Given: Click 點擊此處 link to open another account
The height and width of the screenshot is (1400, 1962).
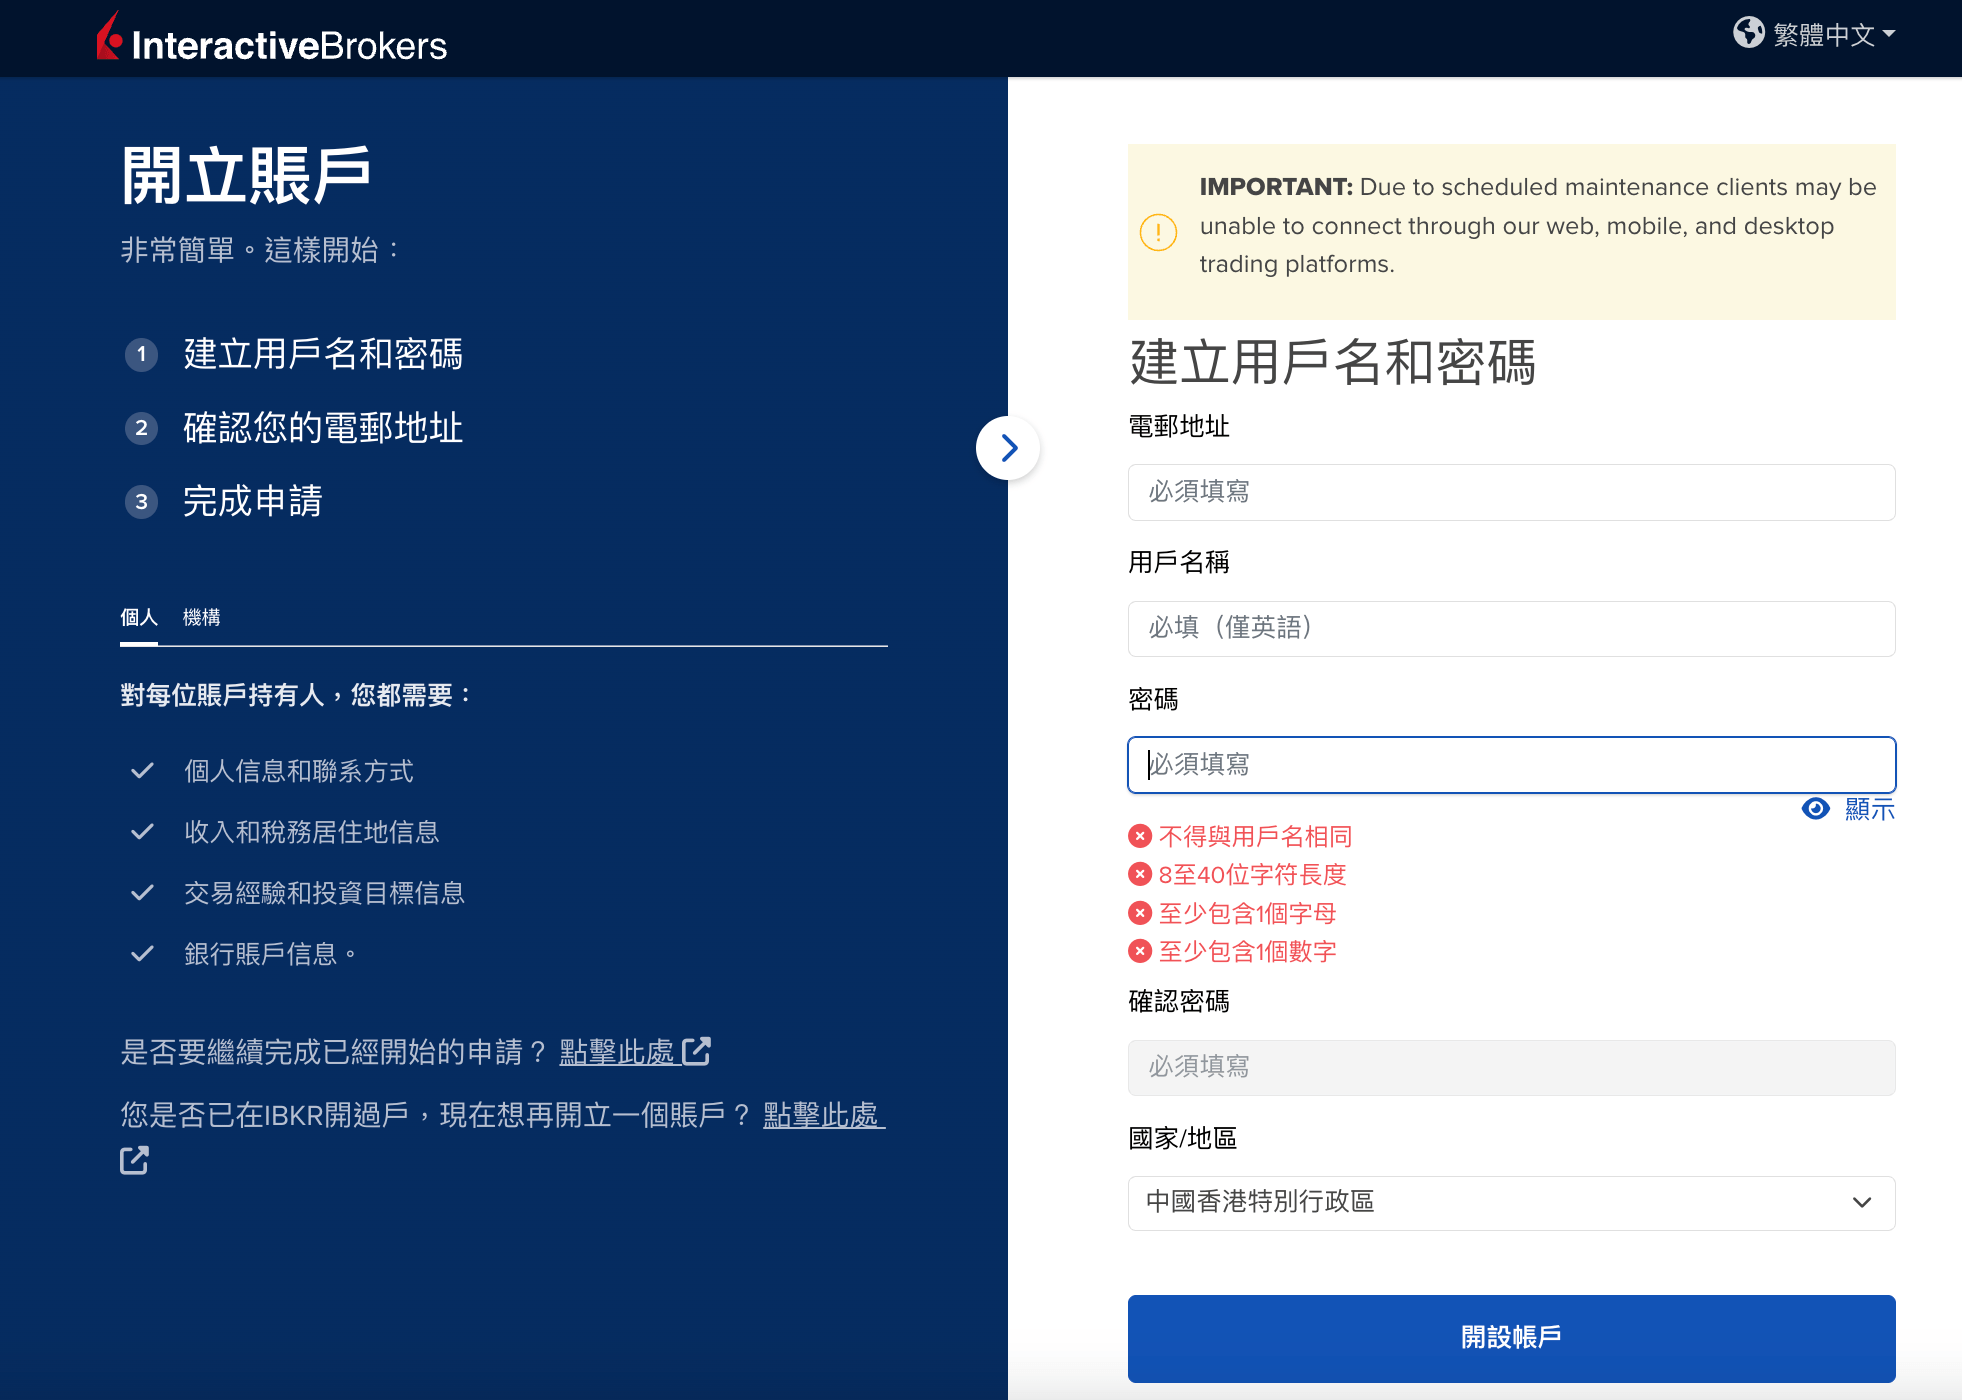Looking at the screenshot, I should (x=823, y=1115).
